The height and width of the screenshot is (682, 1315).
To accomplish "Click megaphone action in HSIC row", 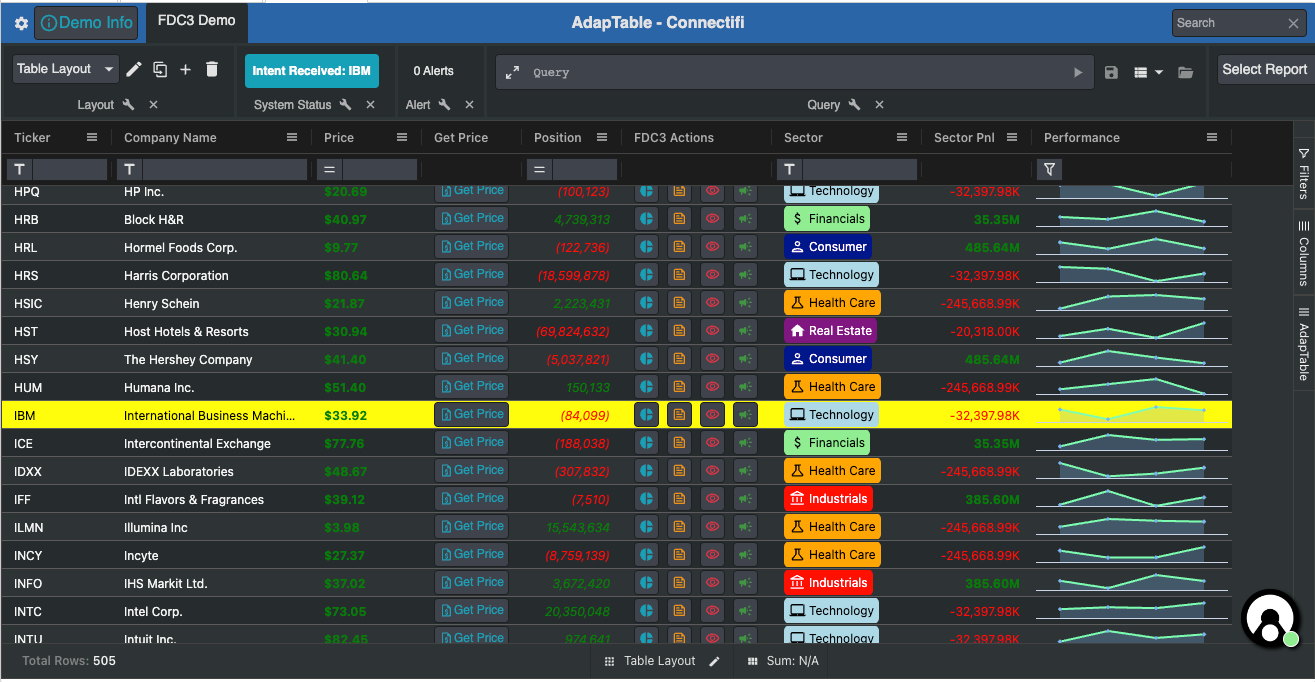I will [x=745, y=302].
